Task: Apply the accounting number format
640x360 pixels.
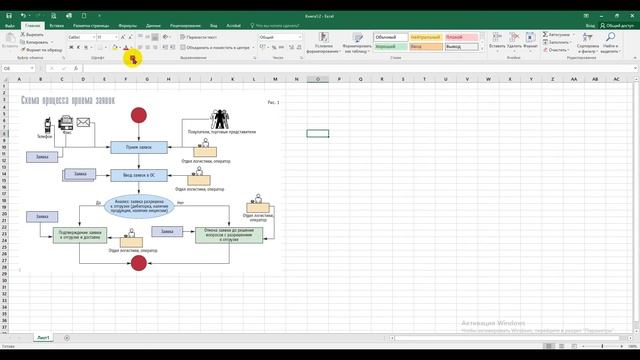Action: tap(262, 47)
